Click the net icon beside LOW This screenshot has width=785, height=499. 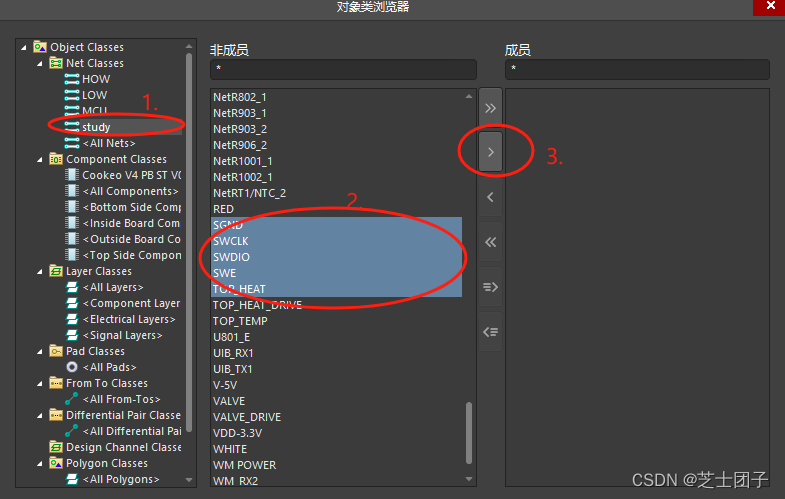coord(72,95)
